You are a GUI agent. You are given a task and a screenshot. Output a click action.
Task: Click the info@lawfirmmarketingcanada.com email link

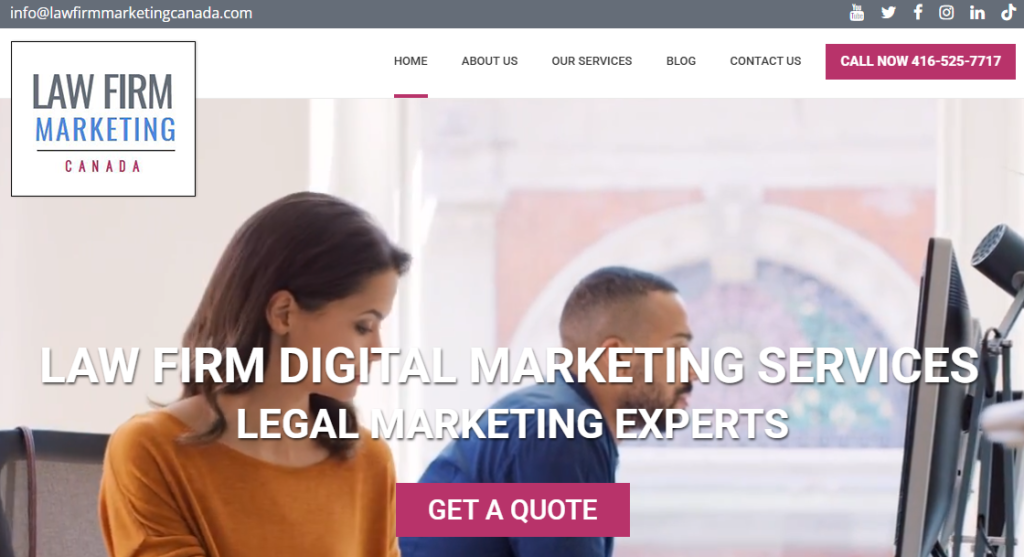(131, 13)
